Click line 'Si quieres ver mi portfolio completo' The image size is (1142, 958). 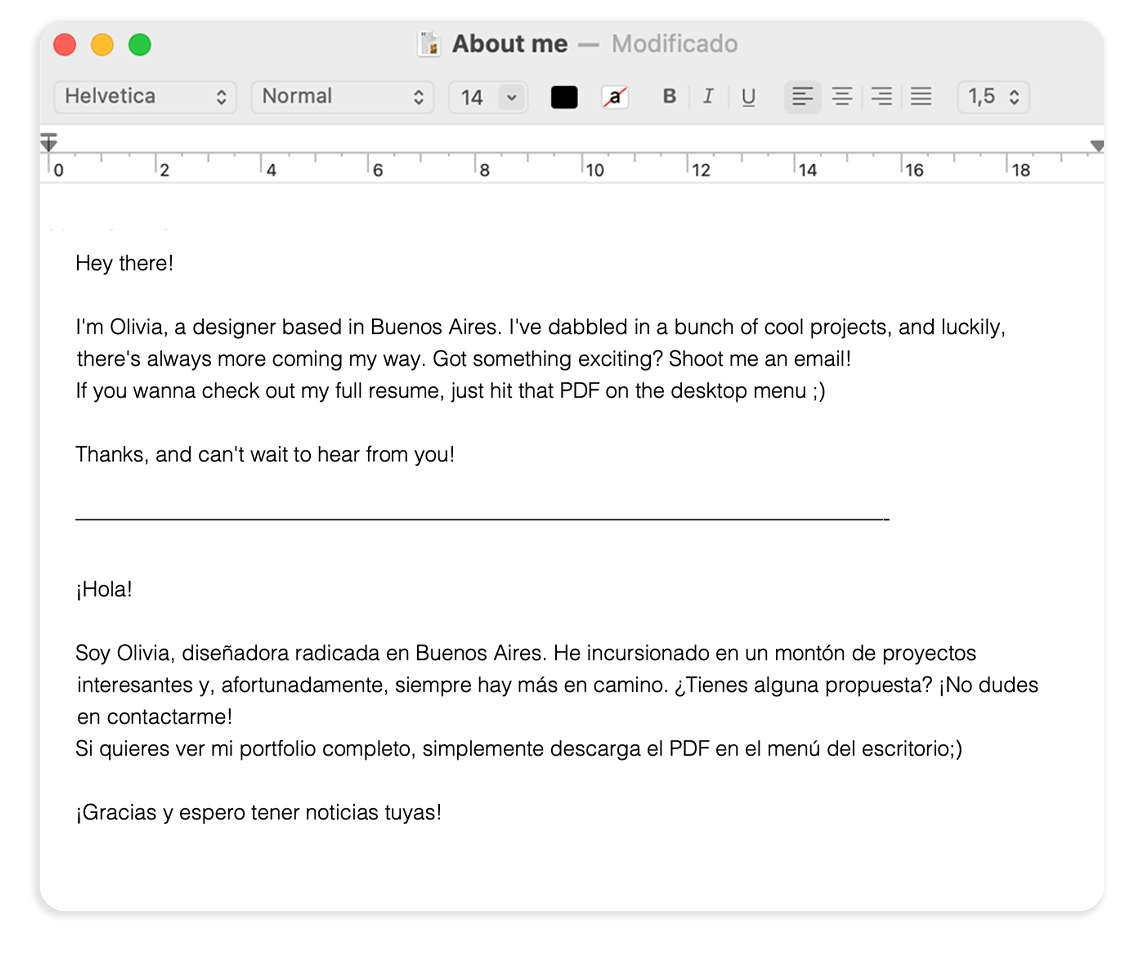[519, 749]
